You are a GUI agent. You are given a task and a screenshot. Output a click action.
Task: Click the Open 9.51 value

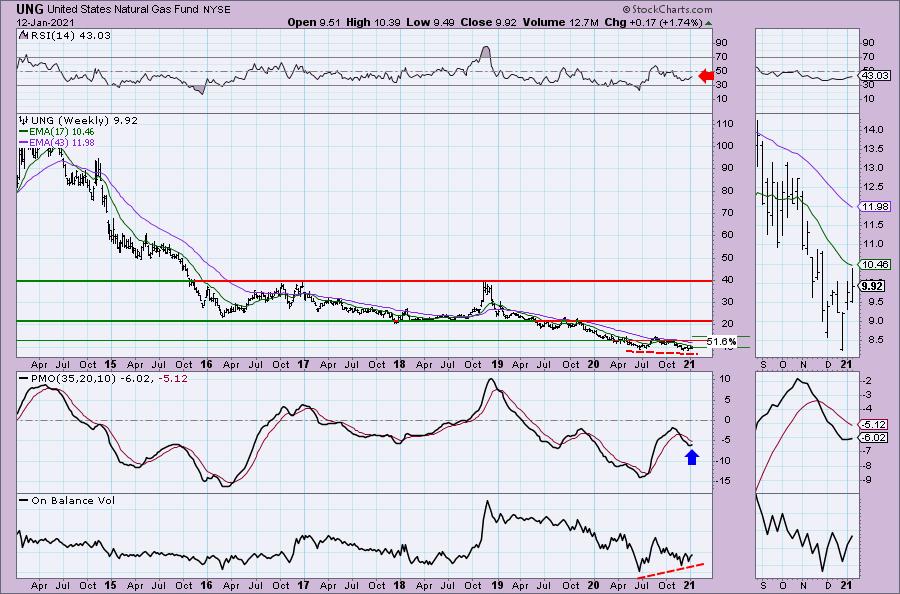click(x=315, y=22)
